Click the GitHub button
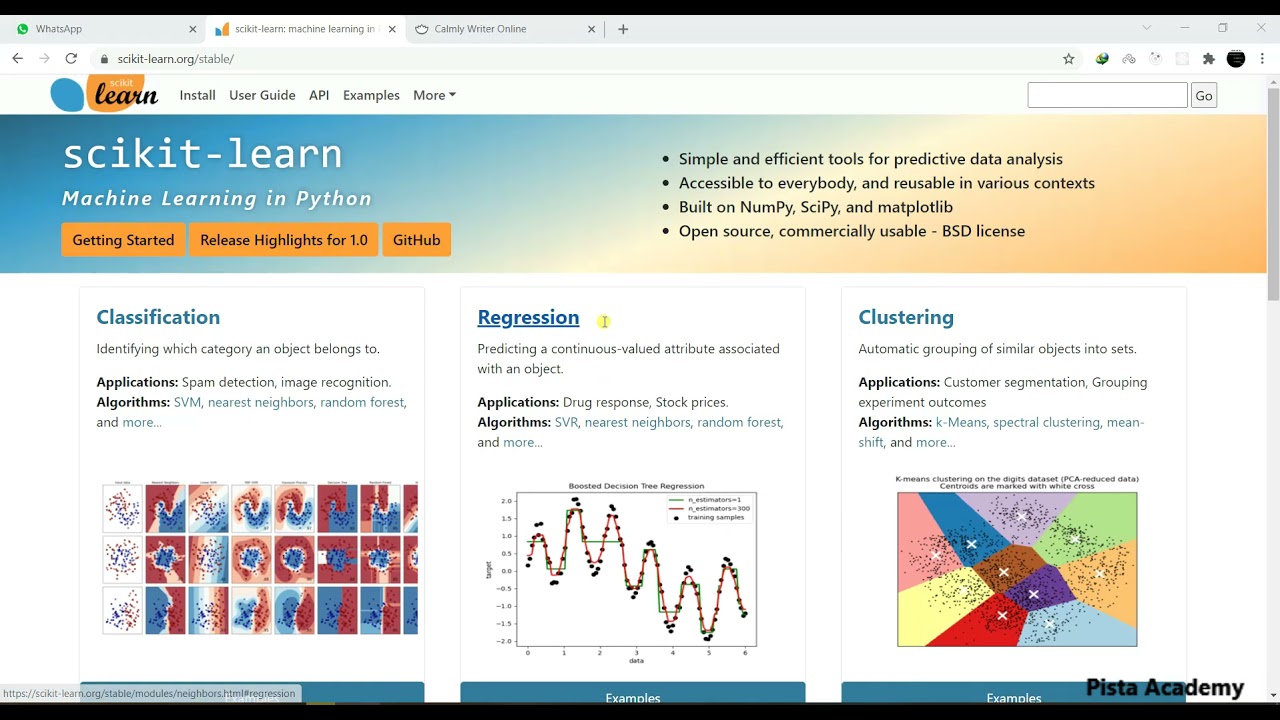Screen dimensions: 1280x720 click(x=416, y=240)
